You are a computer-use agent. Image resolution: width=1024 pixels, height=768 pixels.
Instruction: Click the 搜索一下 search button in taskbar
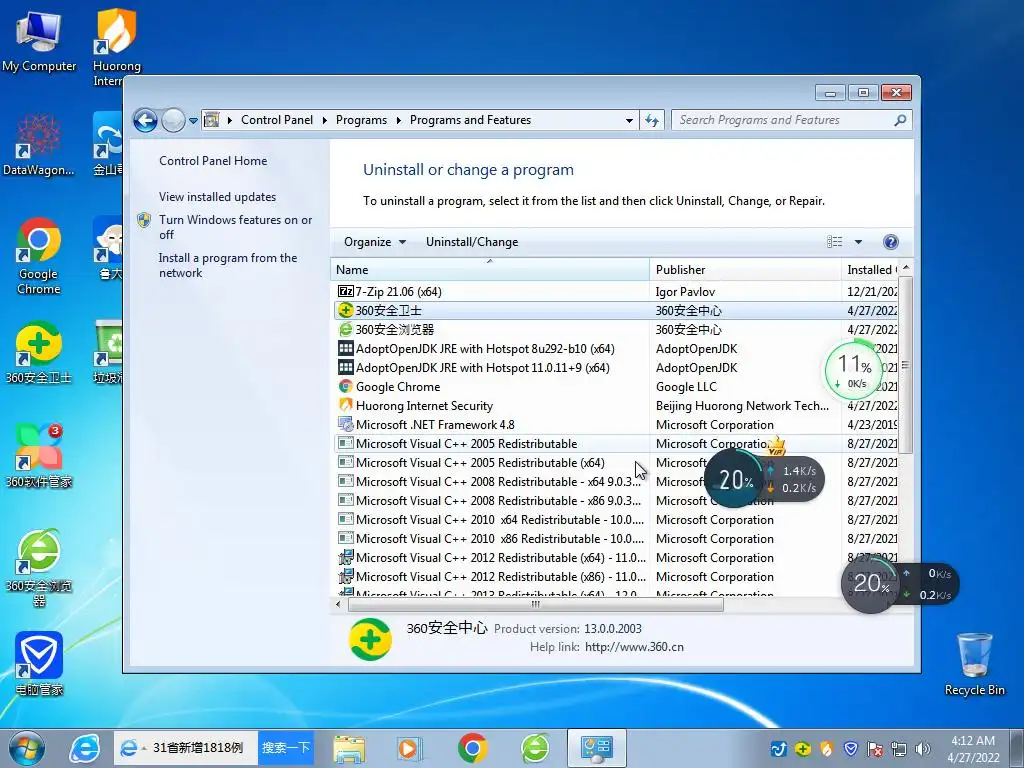(x=285, y=748)
